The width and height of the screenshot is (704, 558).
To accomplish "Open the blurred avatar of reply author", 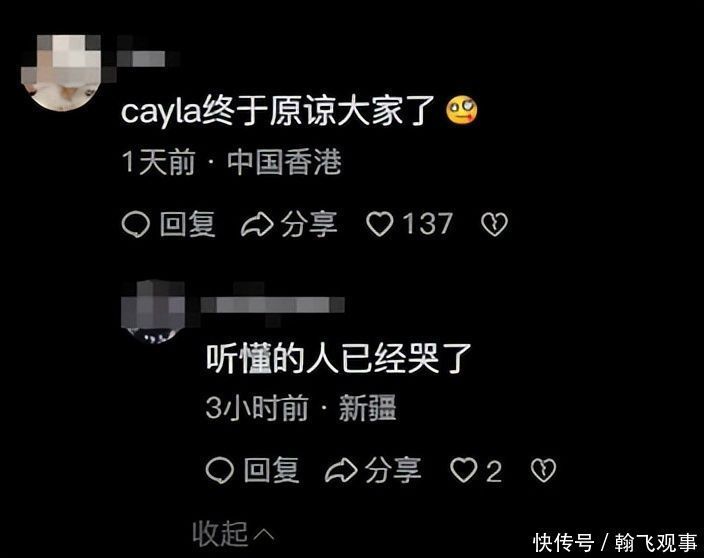I will click(x=153, y=312).
